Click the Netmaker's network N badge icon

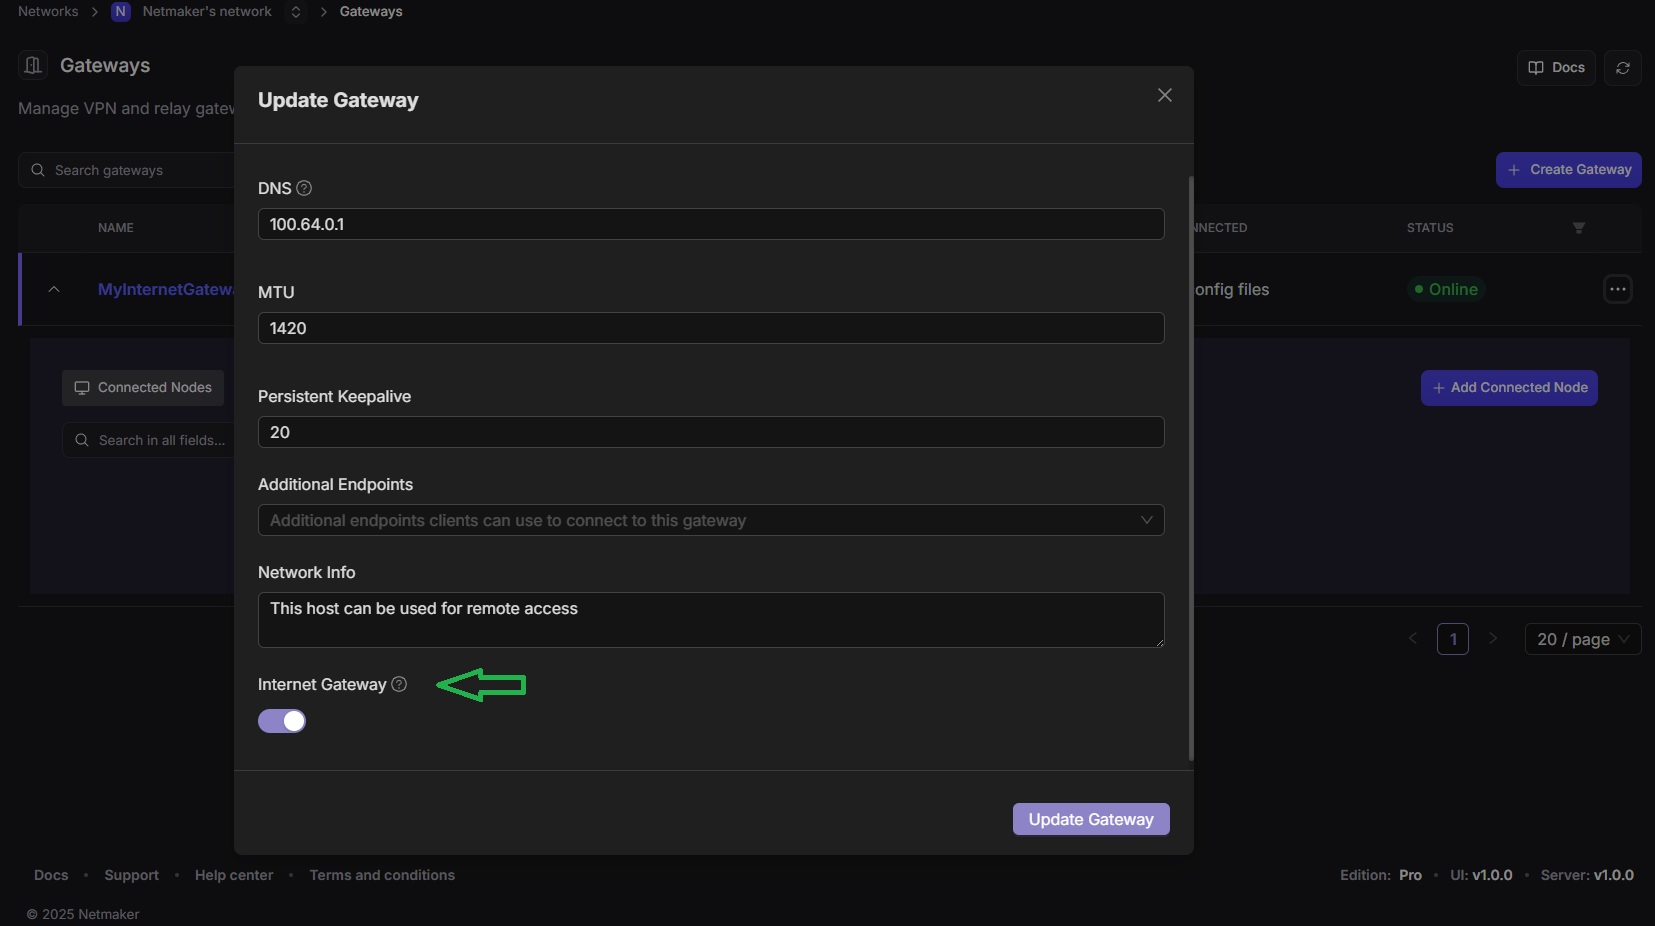click(121, 12)
